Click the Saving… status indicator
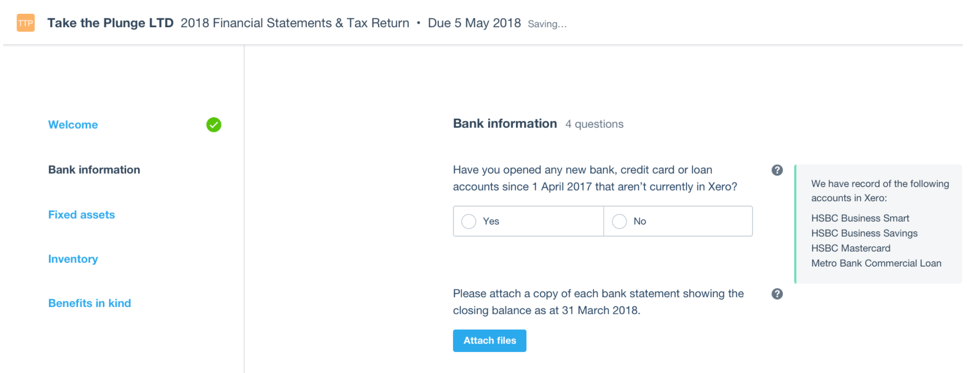Viewport: 972px width, 373px height. [547, 24]
